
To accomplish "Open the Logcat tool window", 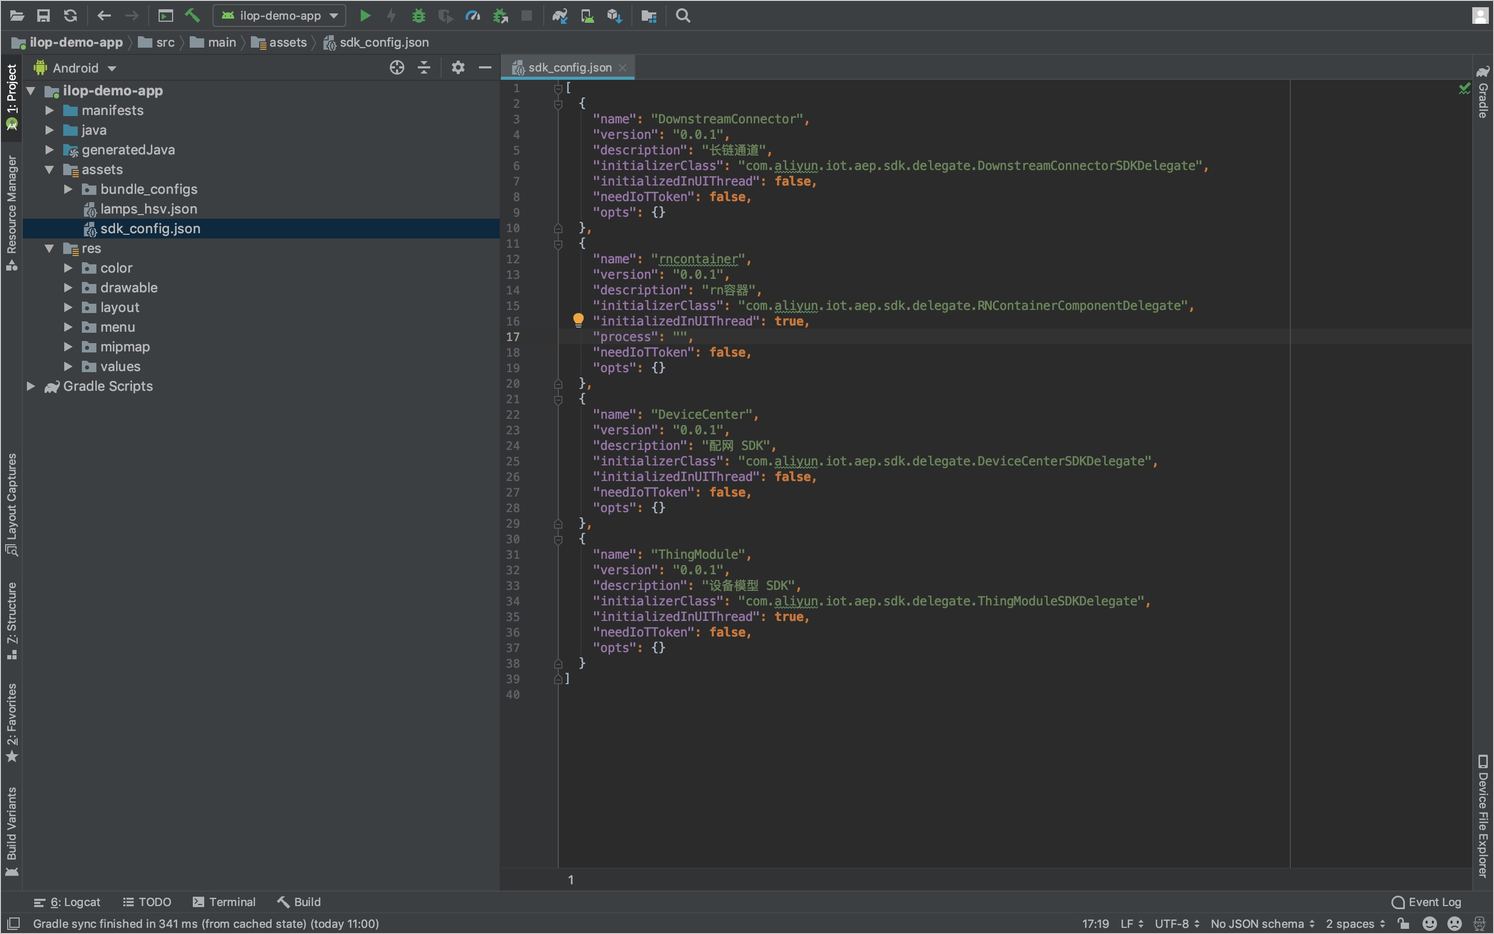I will (67, 902).
